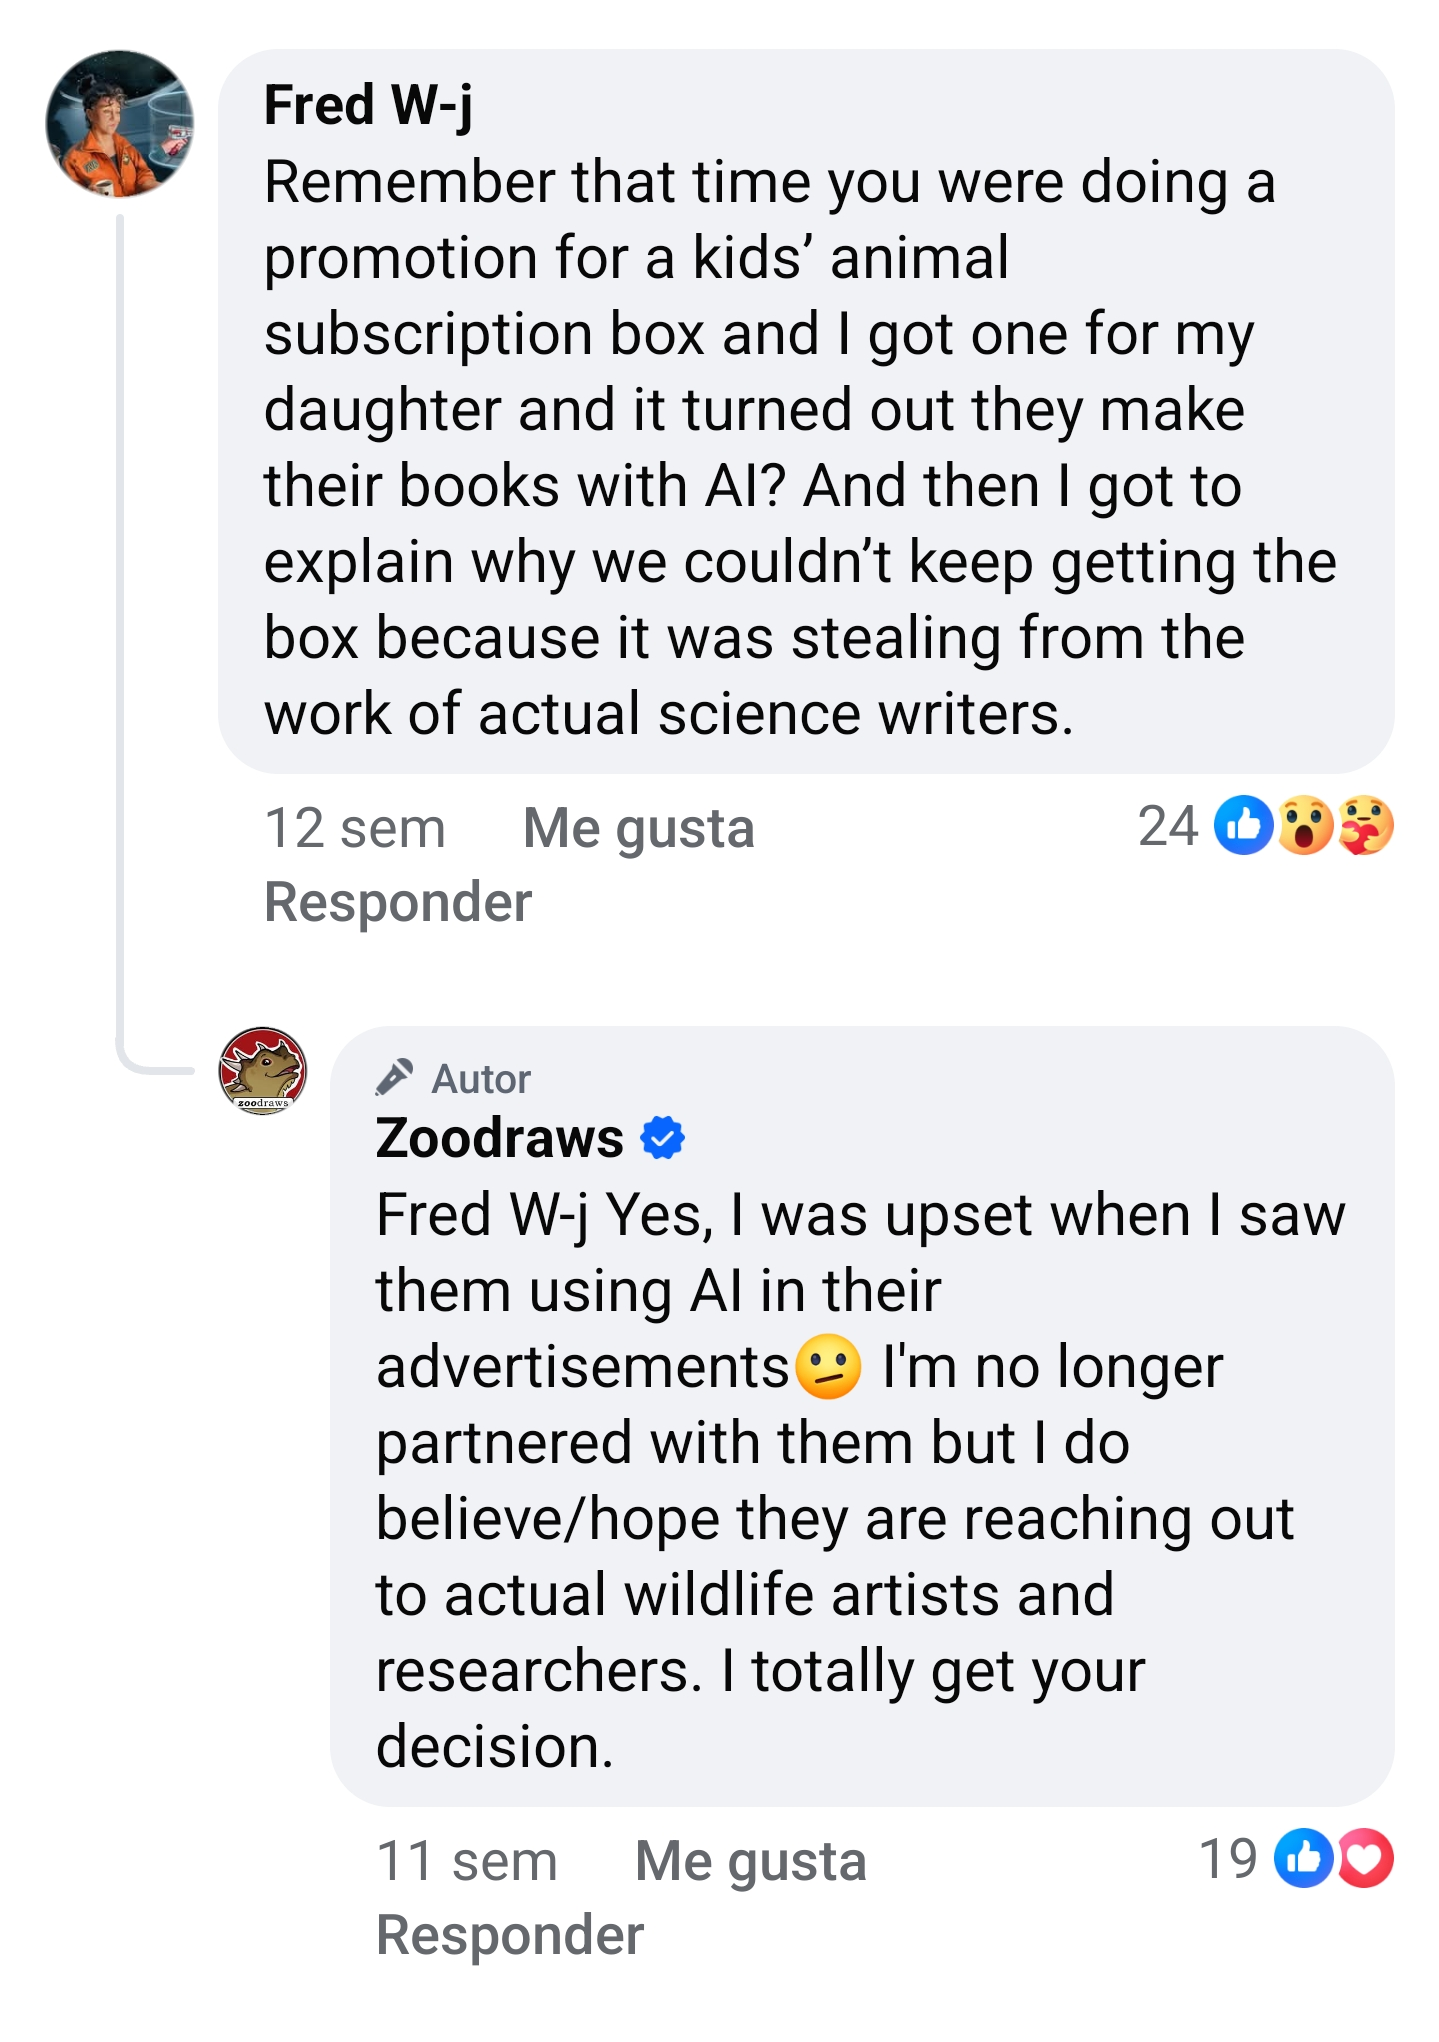Reply to Zoodraws via Responder

point(510,1935)
